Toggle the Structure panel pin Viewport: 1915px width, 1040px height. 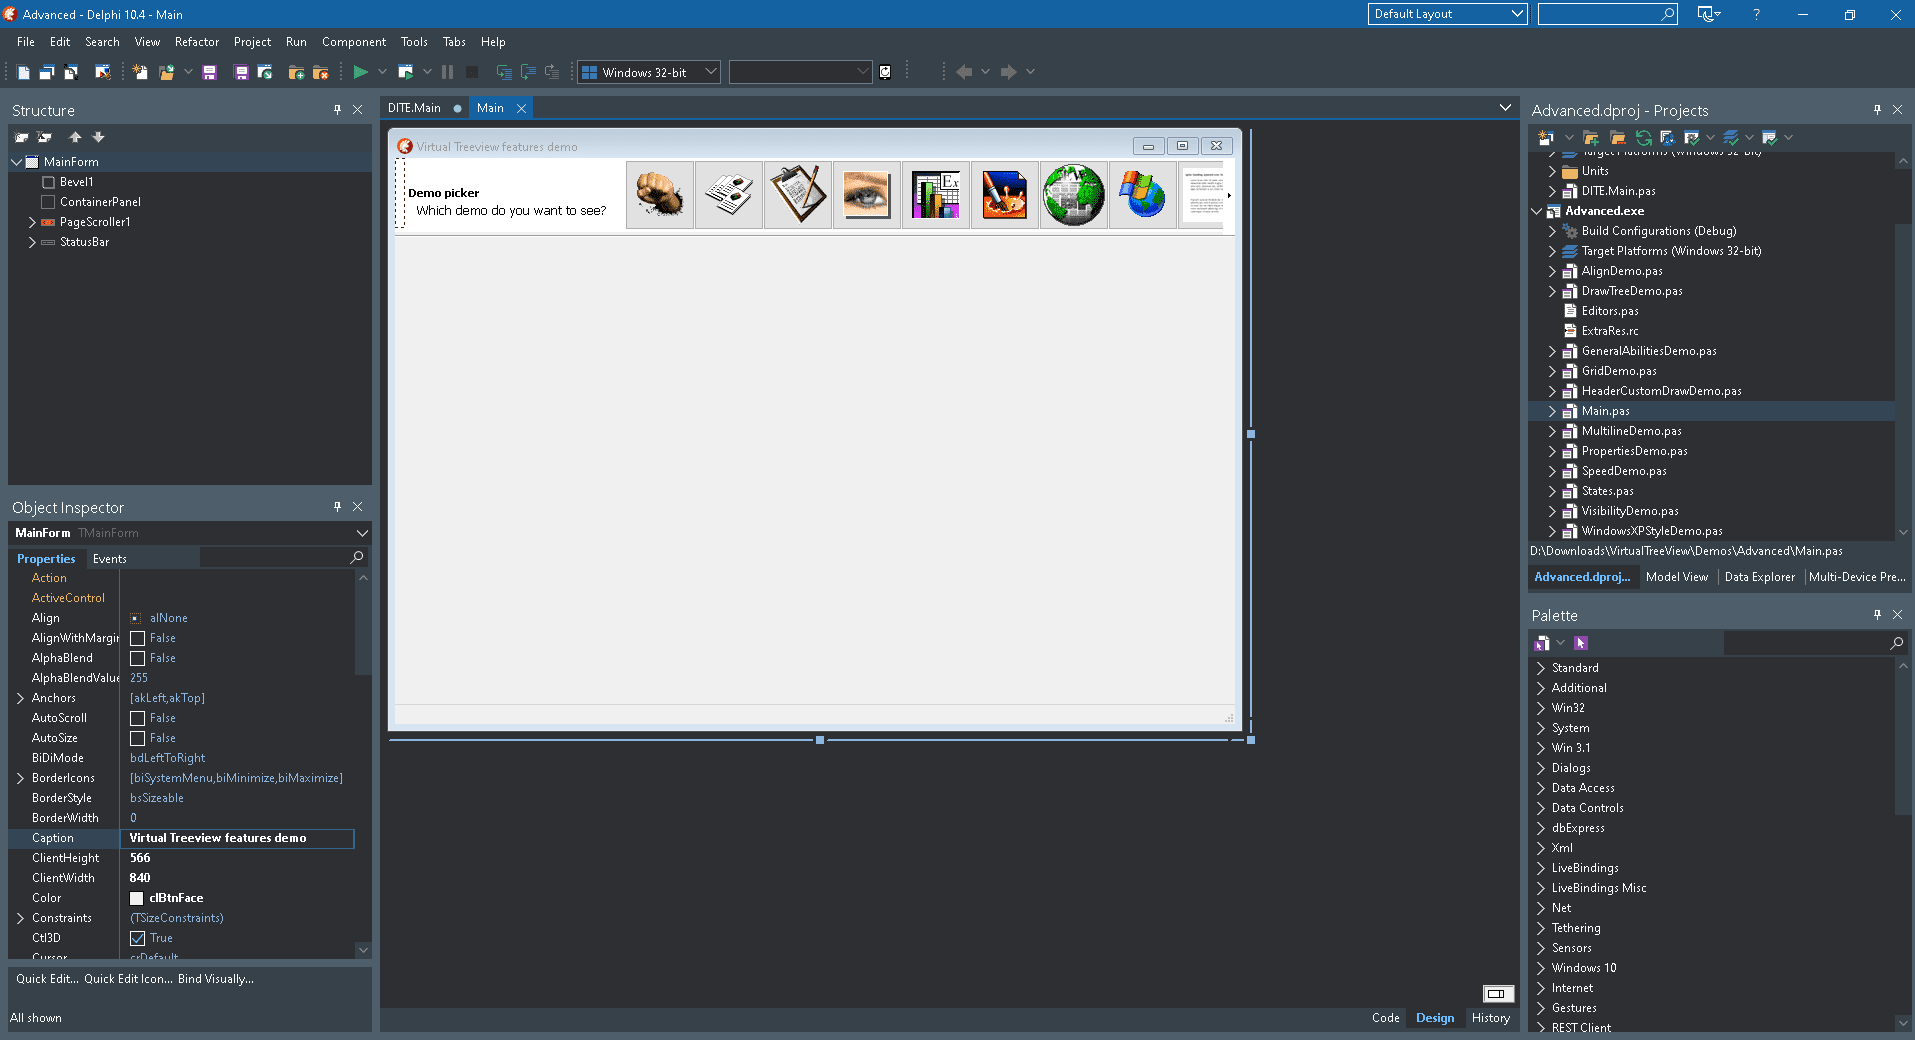click(x=338, y=110)
